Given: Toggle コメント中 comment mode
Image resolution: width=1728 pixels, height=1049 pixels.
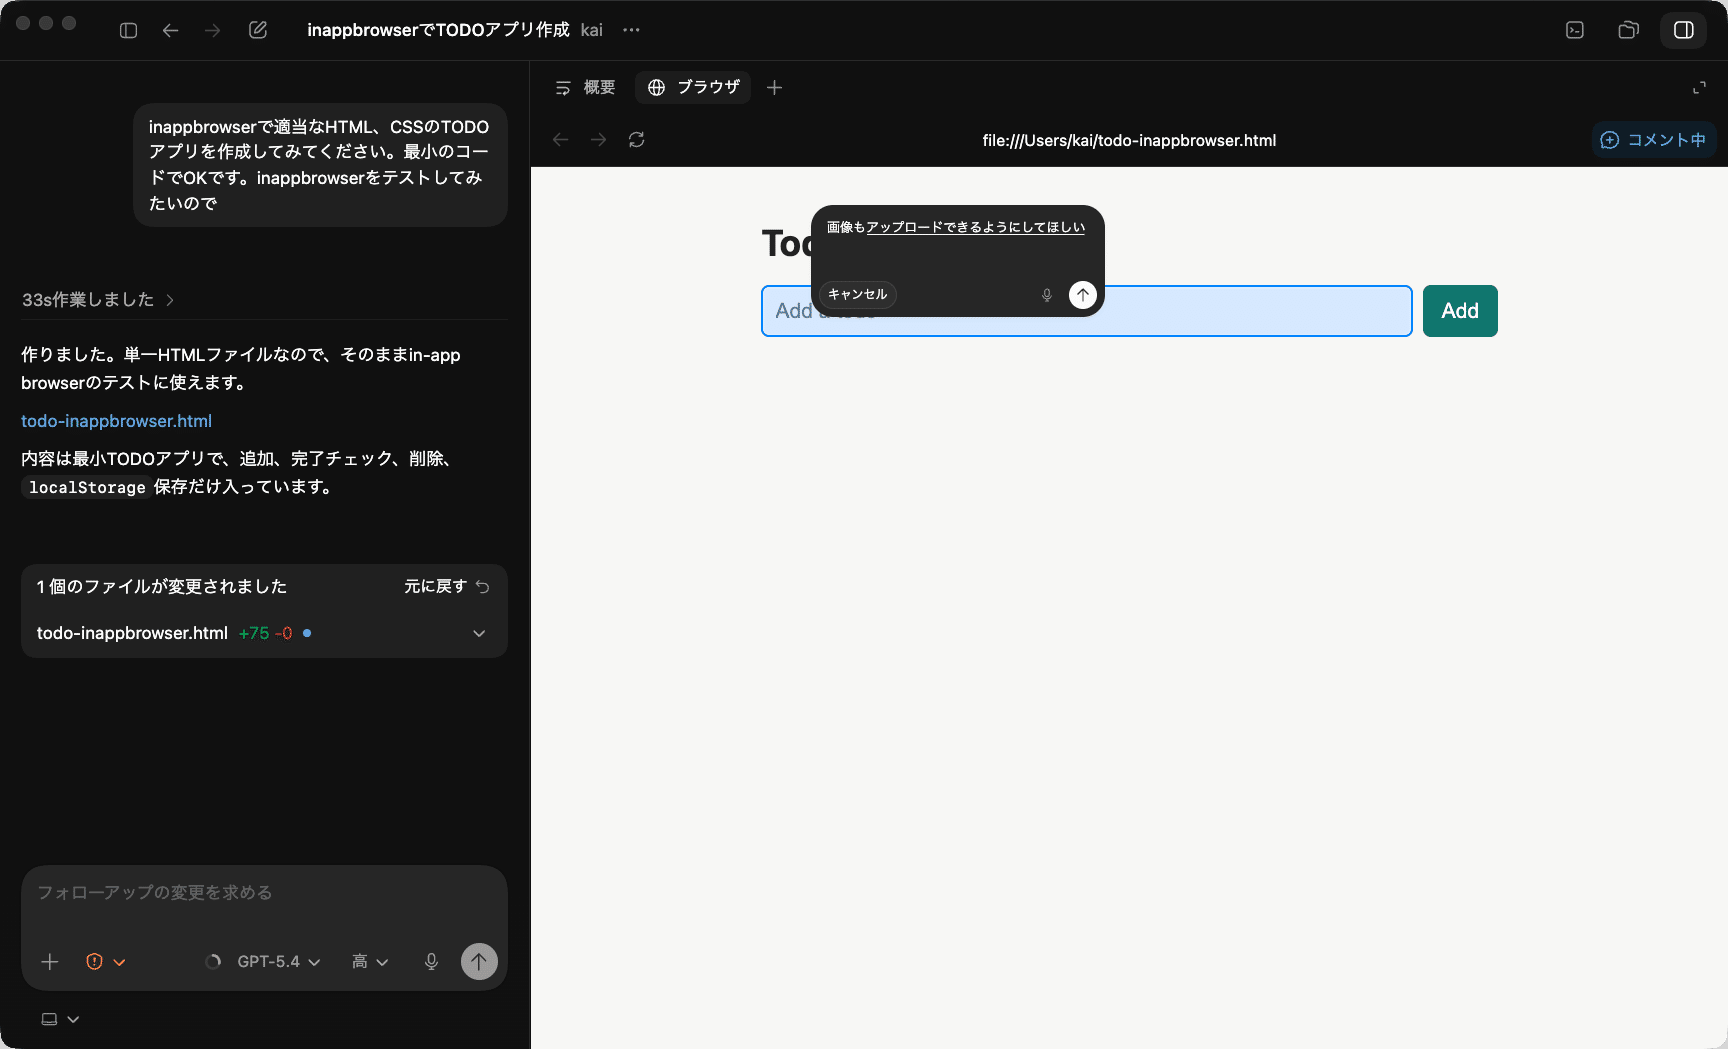Looking at the screenshot, I should (x=1653, y=140).
